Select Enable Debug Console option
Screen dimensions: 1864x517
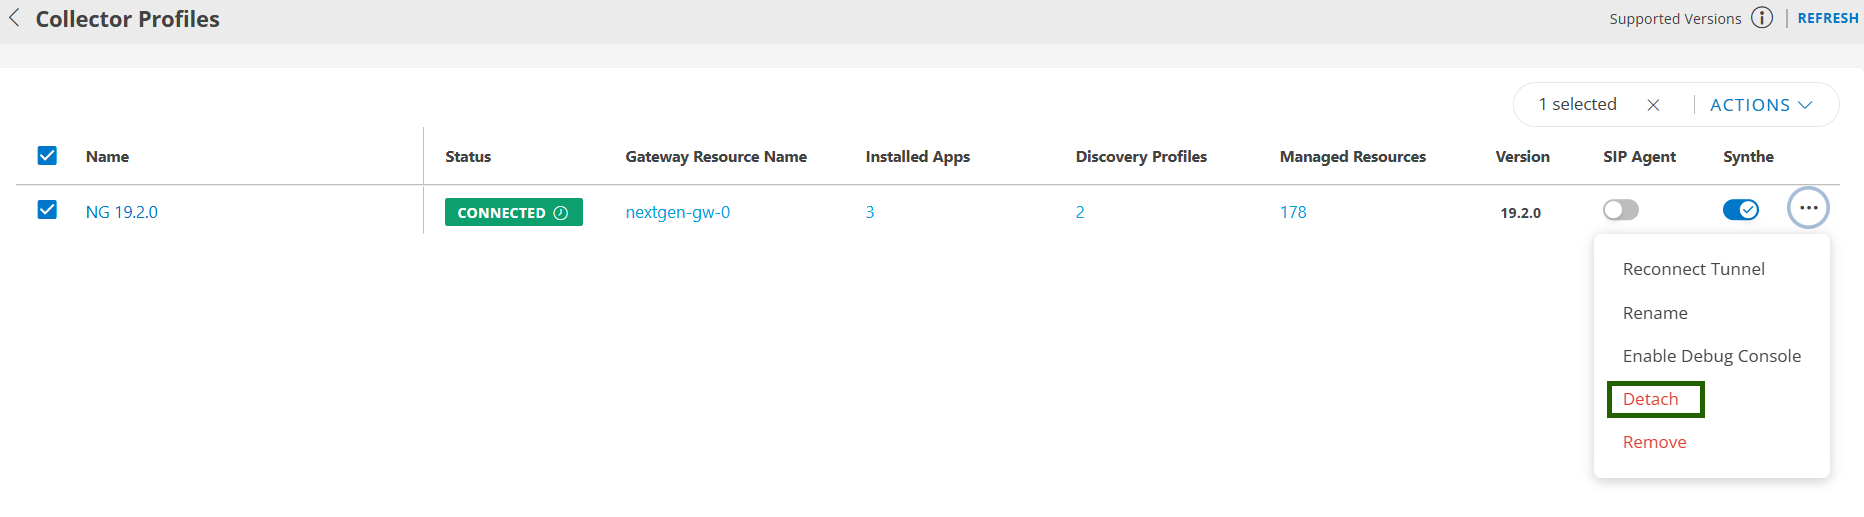[x=1711, y=356]
